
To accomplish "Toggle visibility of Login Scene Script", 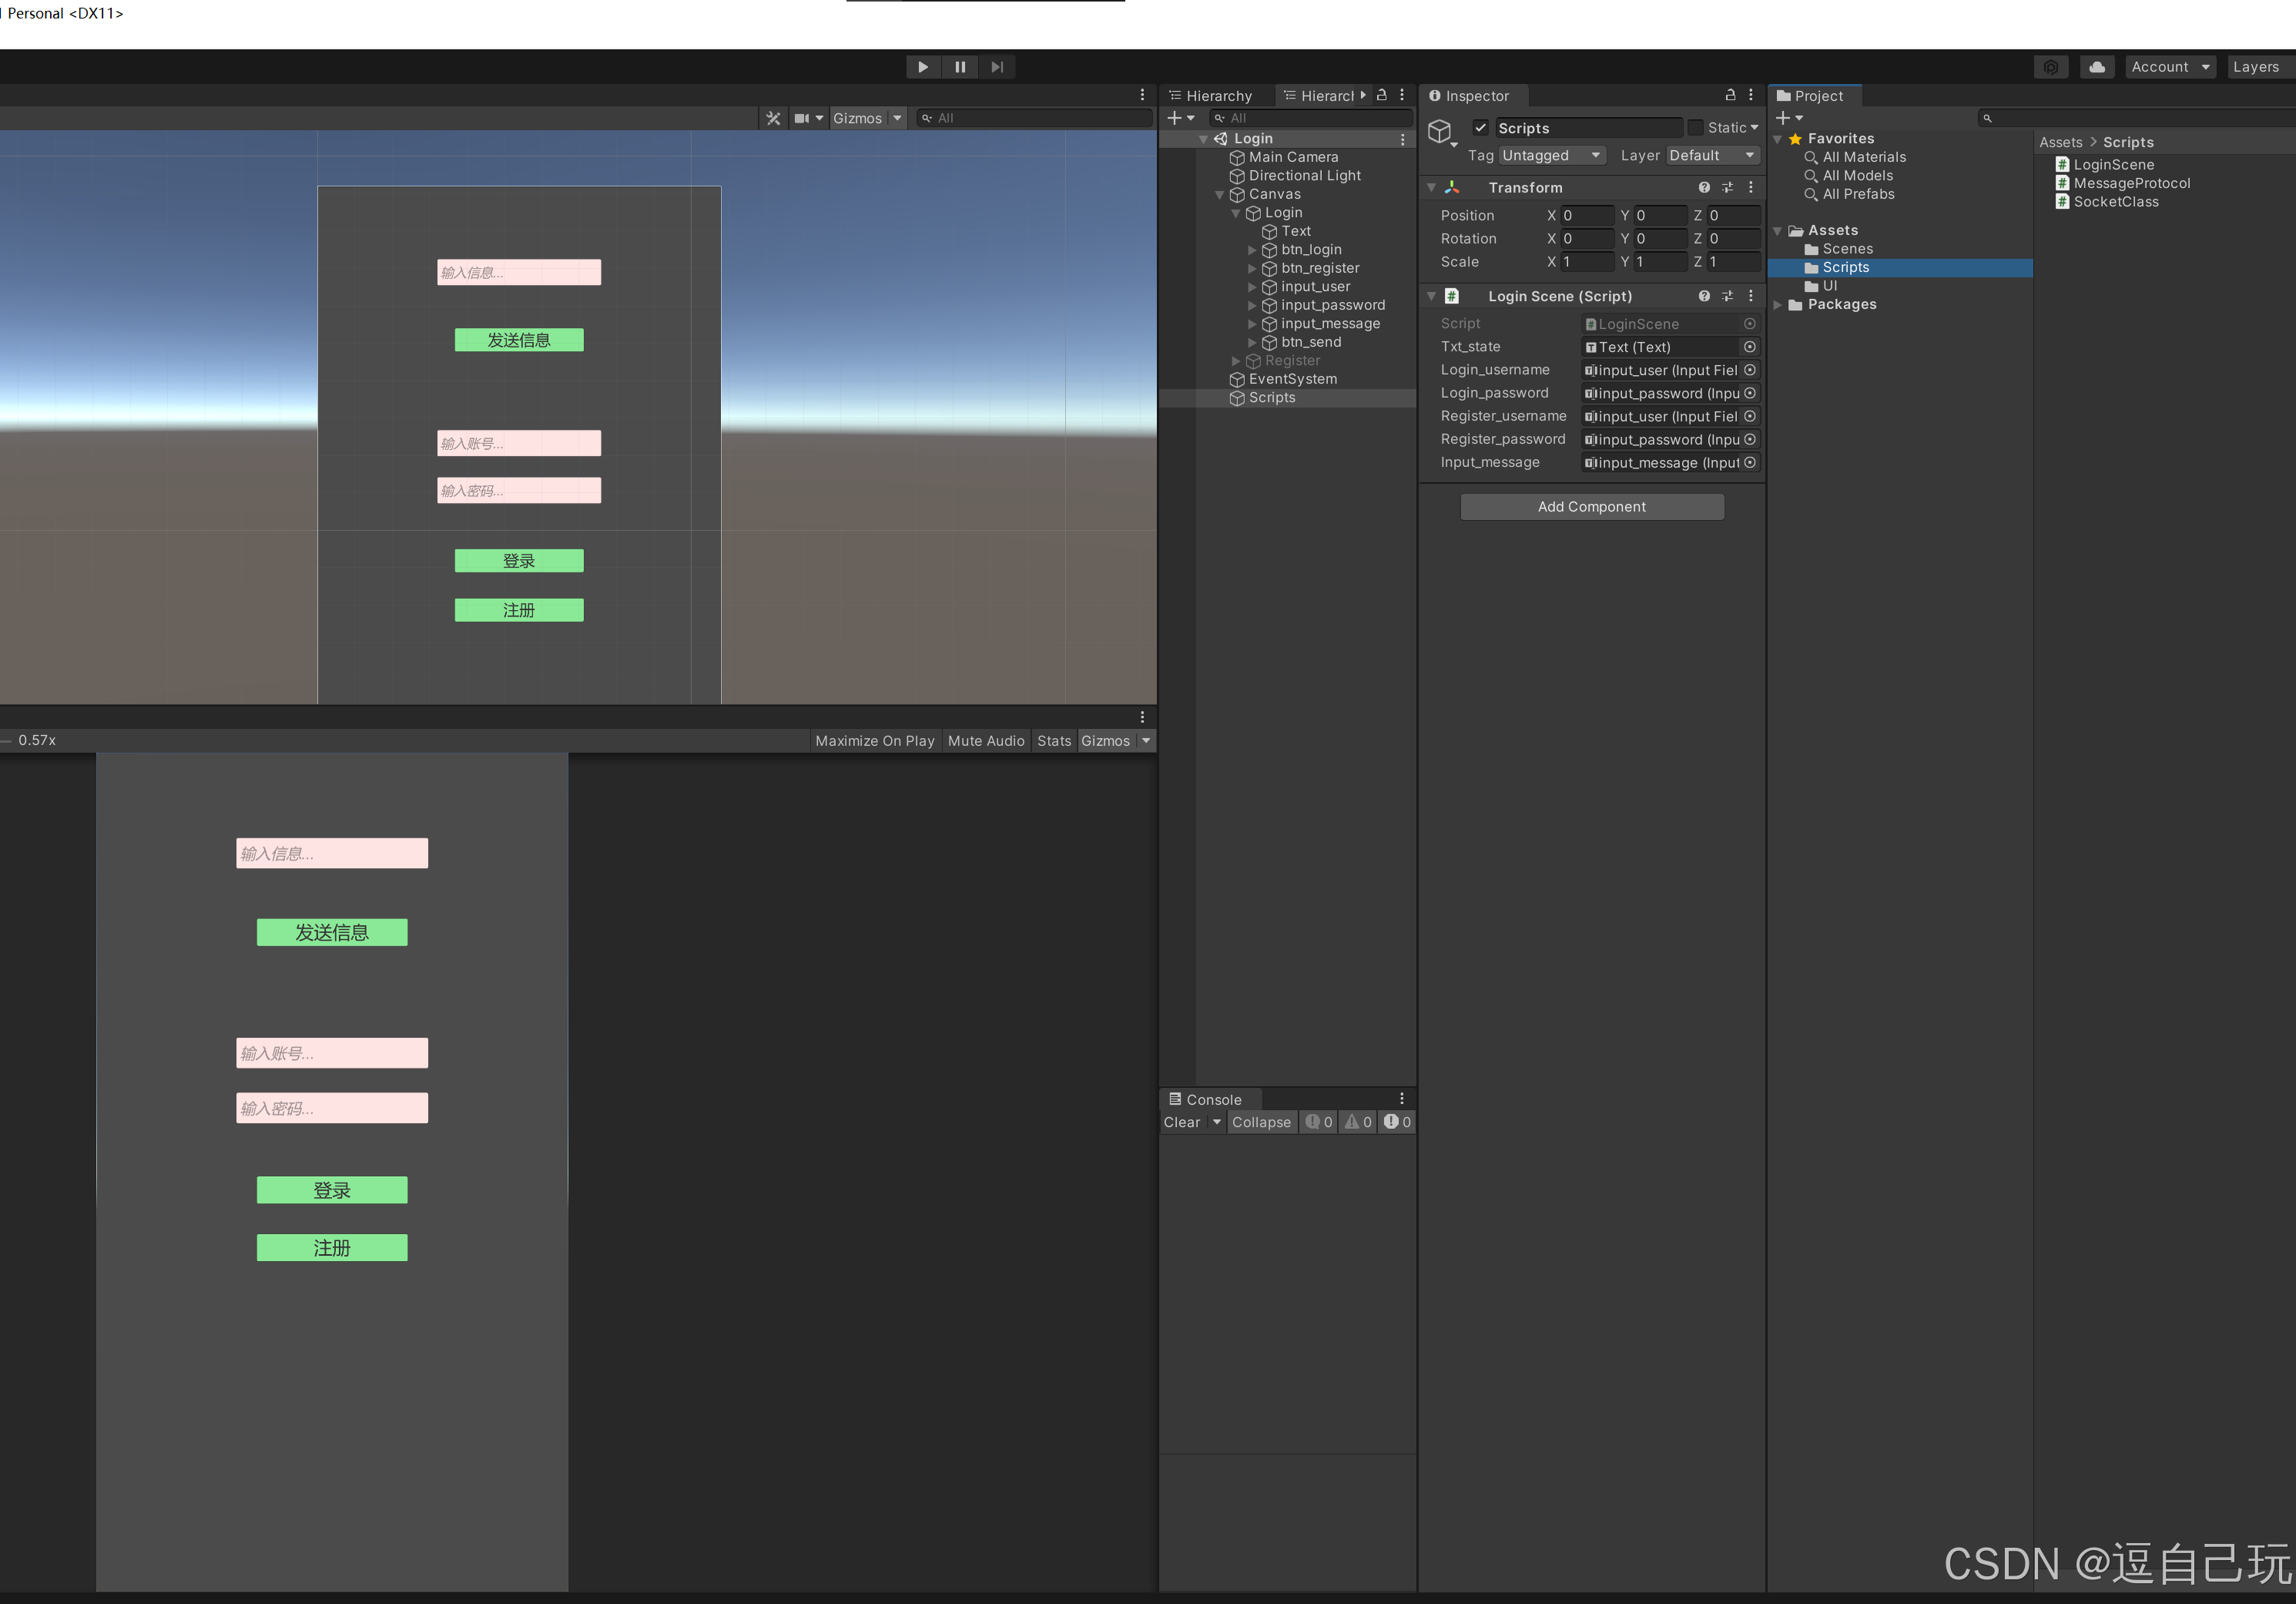I will coord(1436,295).
